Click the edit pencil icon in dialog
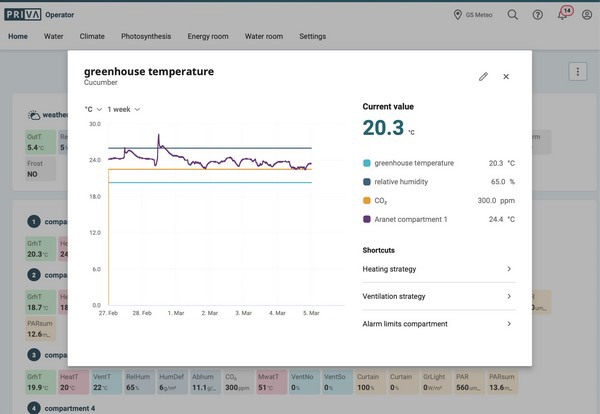Screen dimensions: 600x414 point(483,76)
